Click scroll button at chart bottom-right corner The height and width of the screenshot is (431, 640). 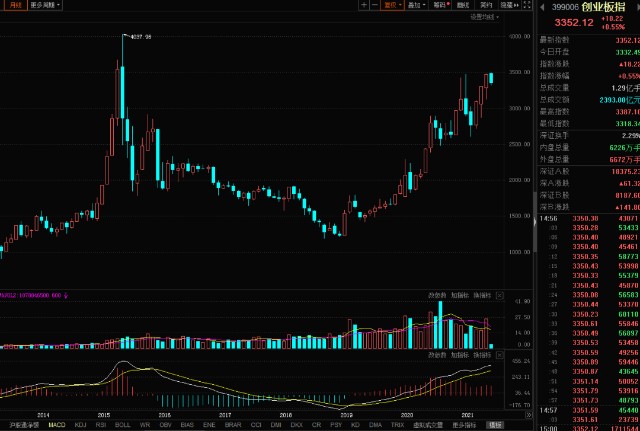[529, 415]
